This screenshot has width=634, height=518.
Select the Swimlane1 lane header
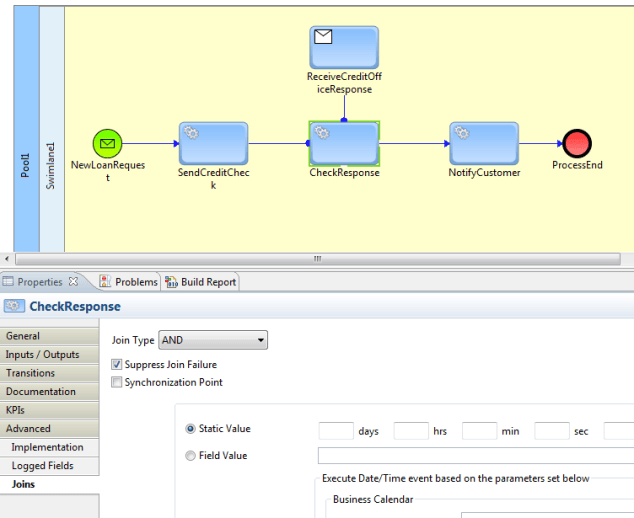[x=52, y=129]
